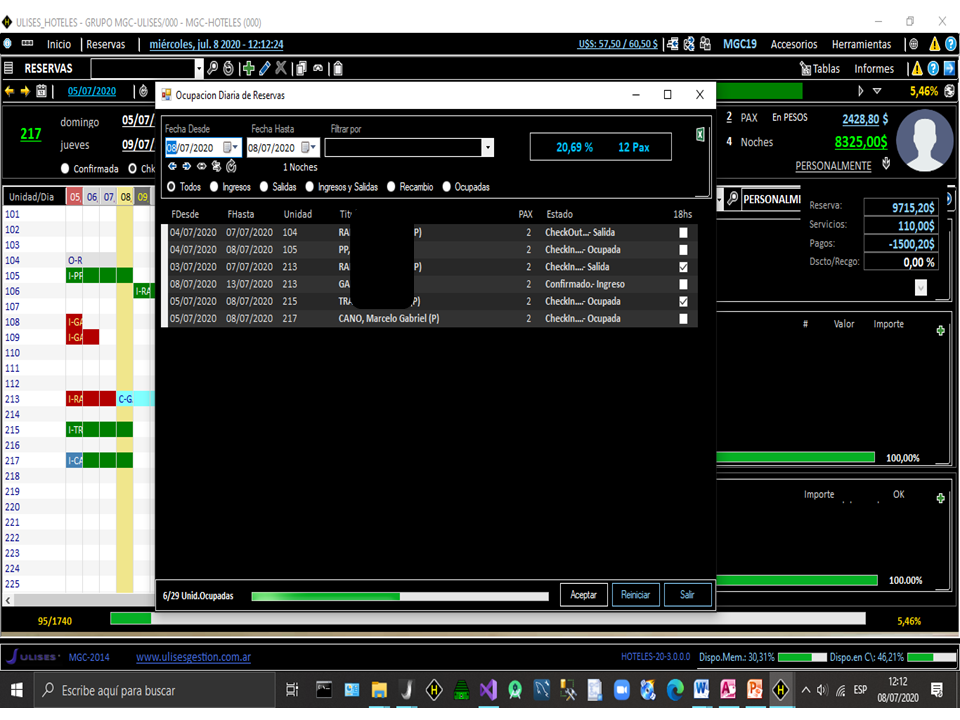Click the yellow warning triangle icon near the help button

919,69
